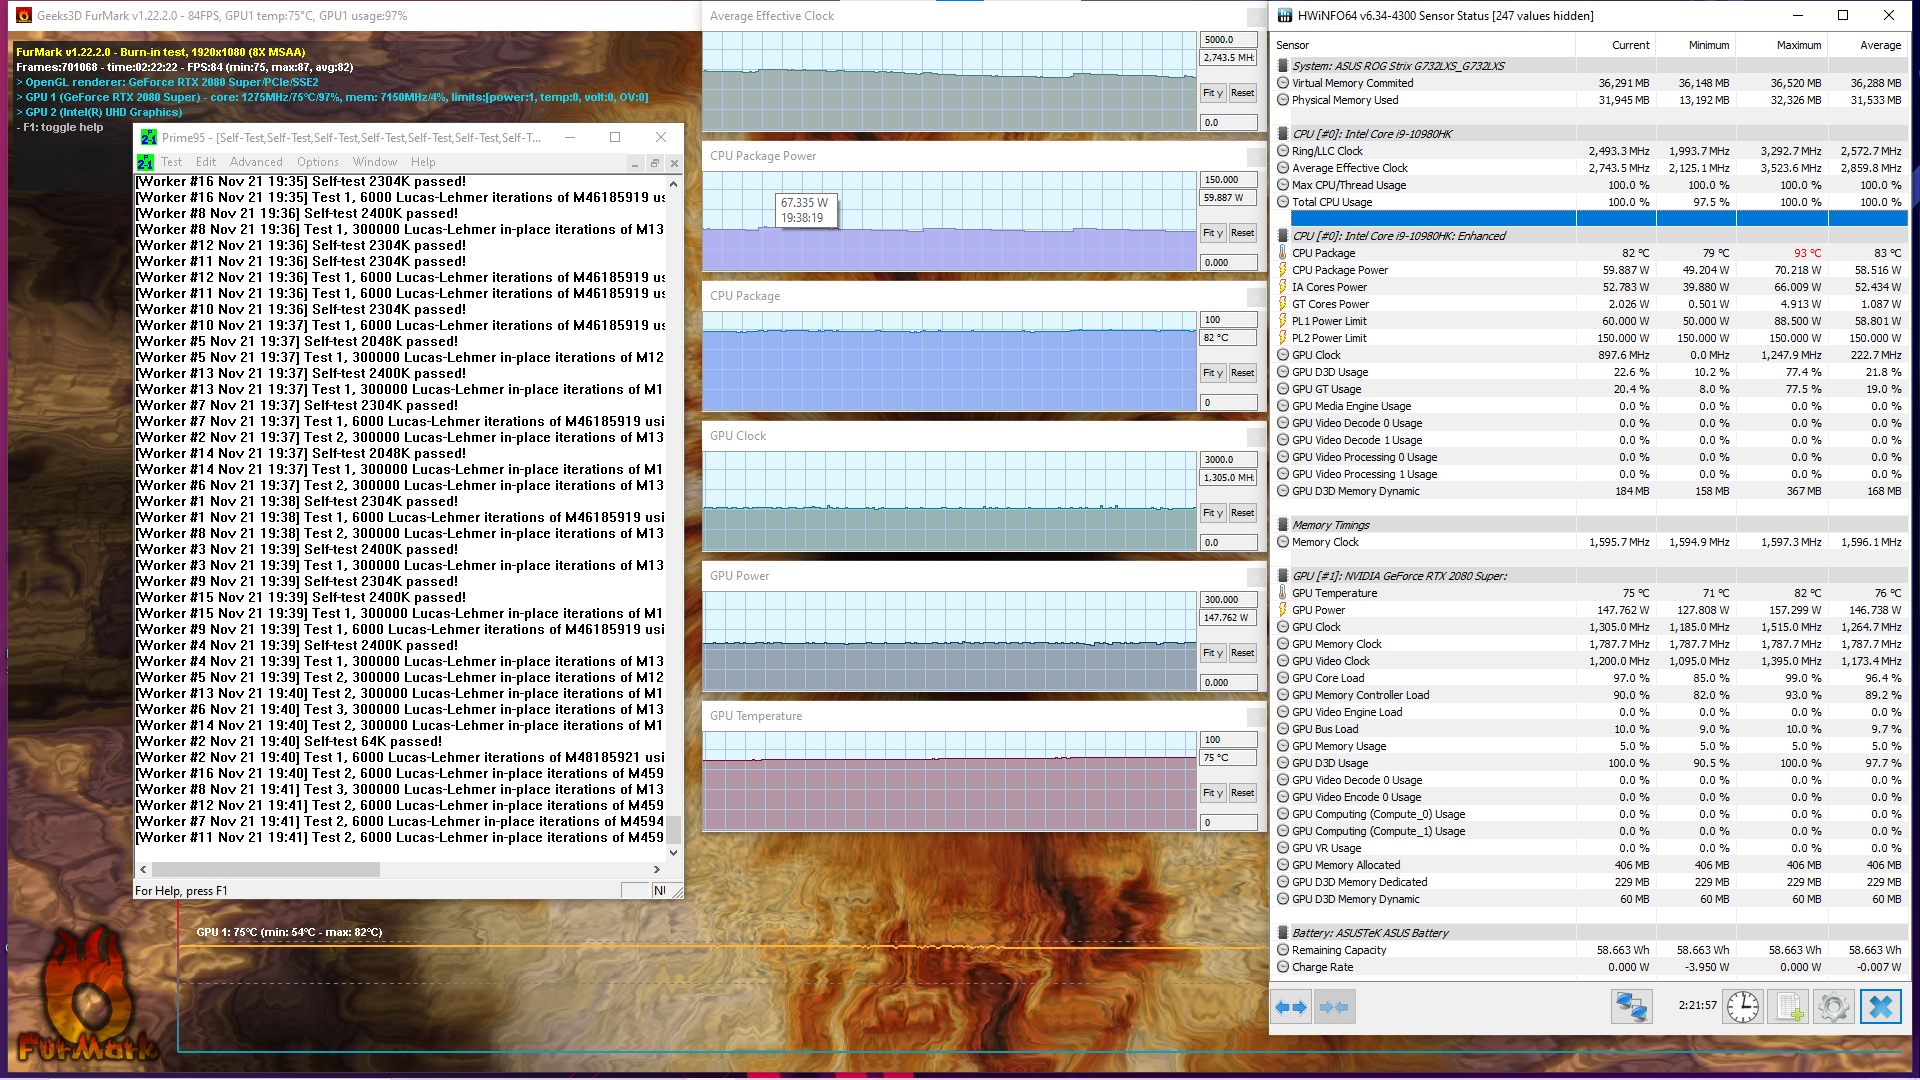The image size is (1920, 1080).
Task: Click Fit y on GPU Clock graph
Action: click(1213, 513)
